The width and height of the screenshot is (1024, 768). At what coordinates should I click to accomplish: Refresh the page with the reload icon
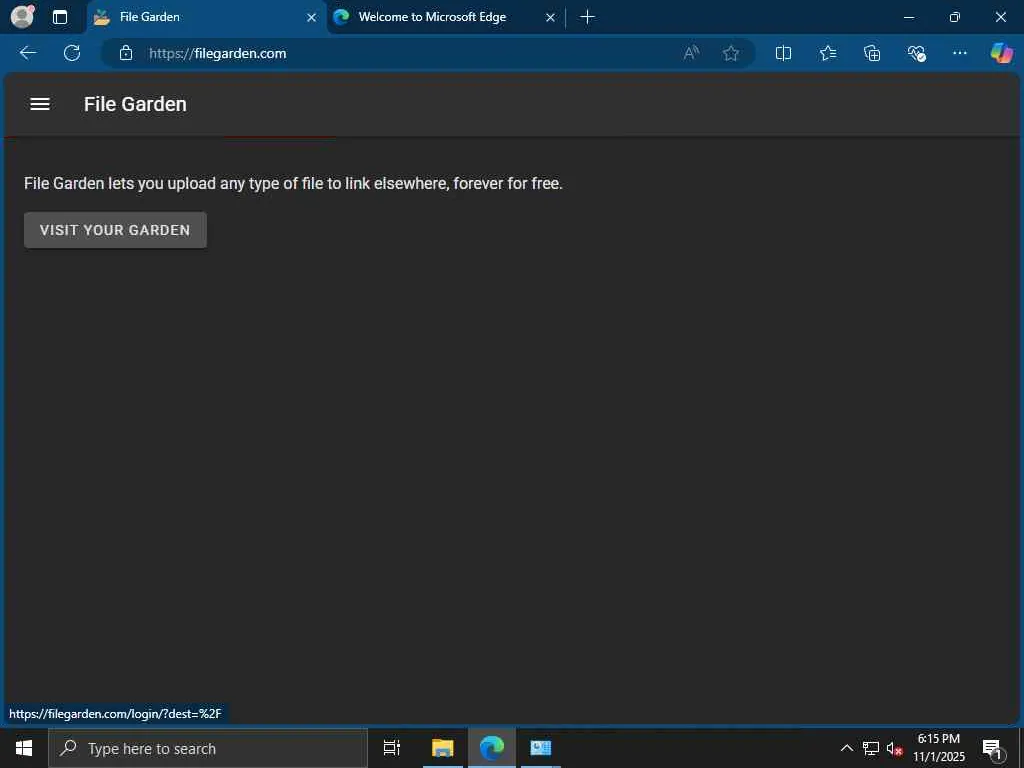tap(72, 53)
